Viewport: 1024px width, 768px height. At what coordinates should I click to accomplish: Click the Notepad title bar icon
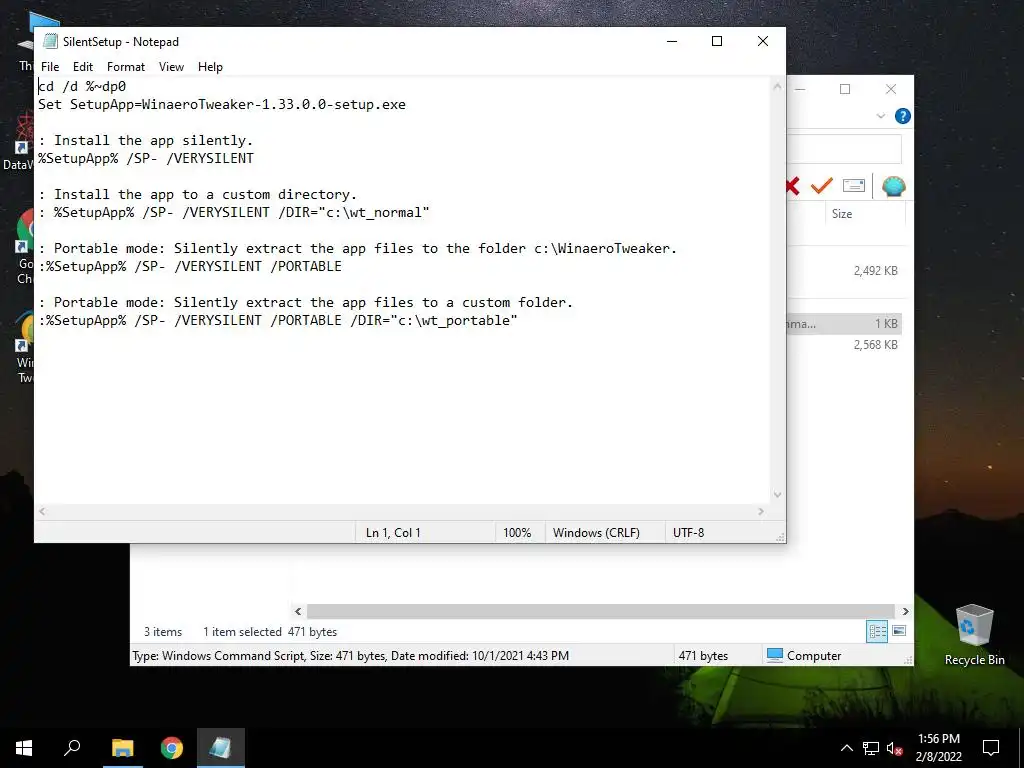[50, 41]
